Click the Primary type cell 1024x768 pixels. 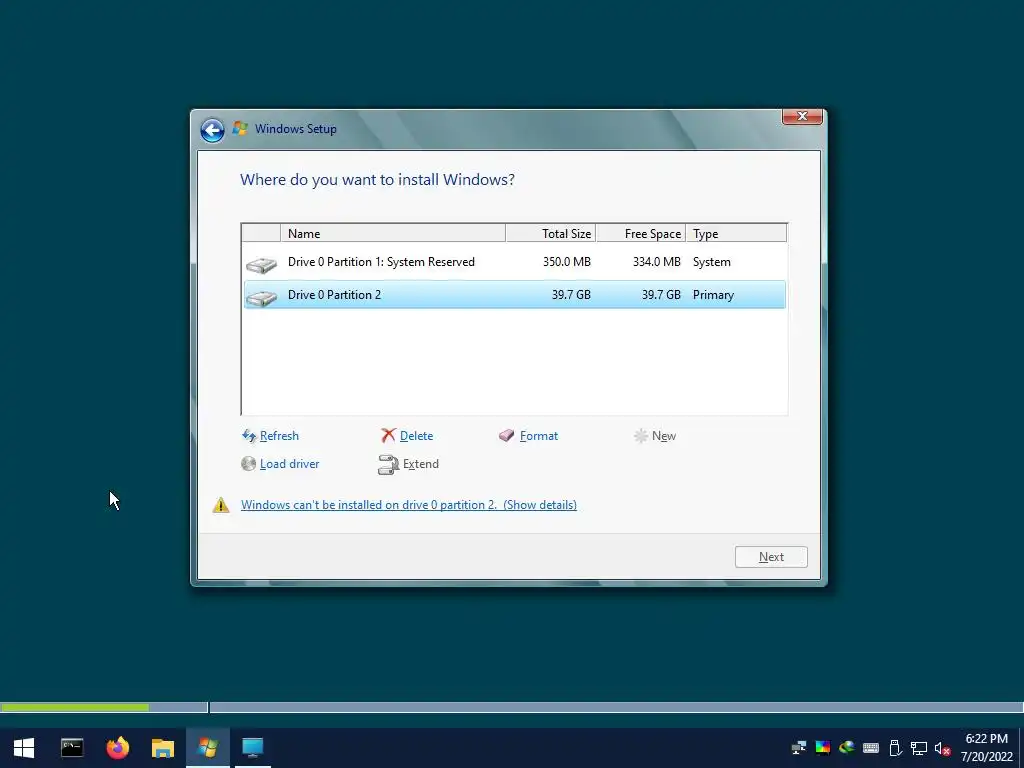tap(713, 295)
